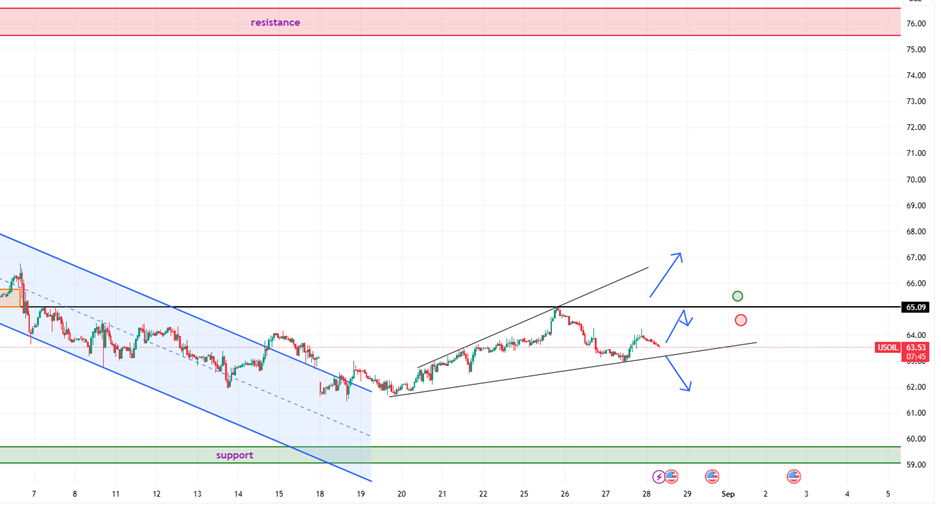Click date 14 on the time axis
941x509 pixels.
238,494
